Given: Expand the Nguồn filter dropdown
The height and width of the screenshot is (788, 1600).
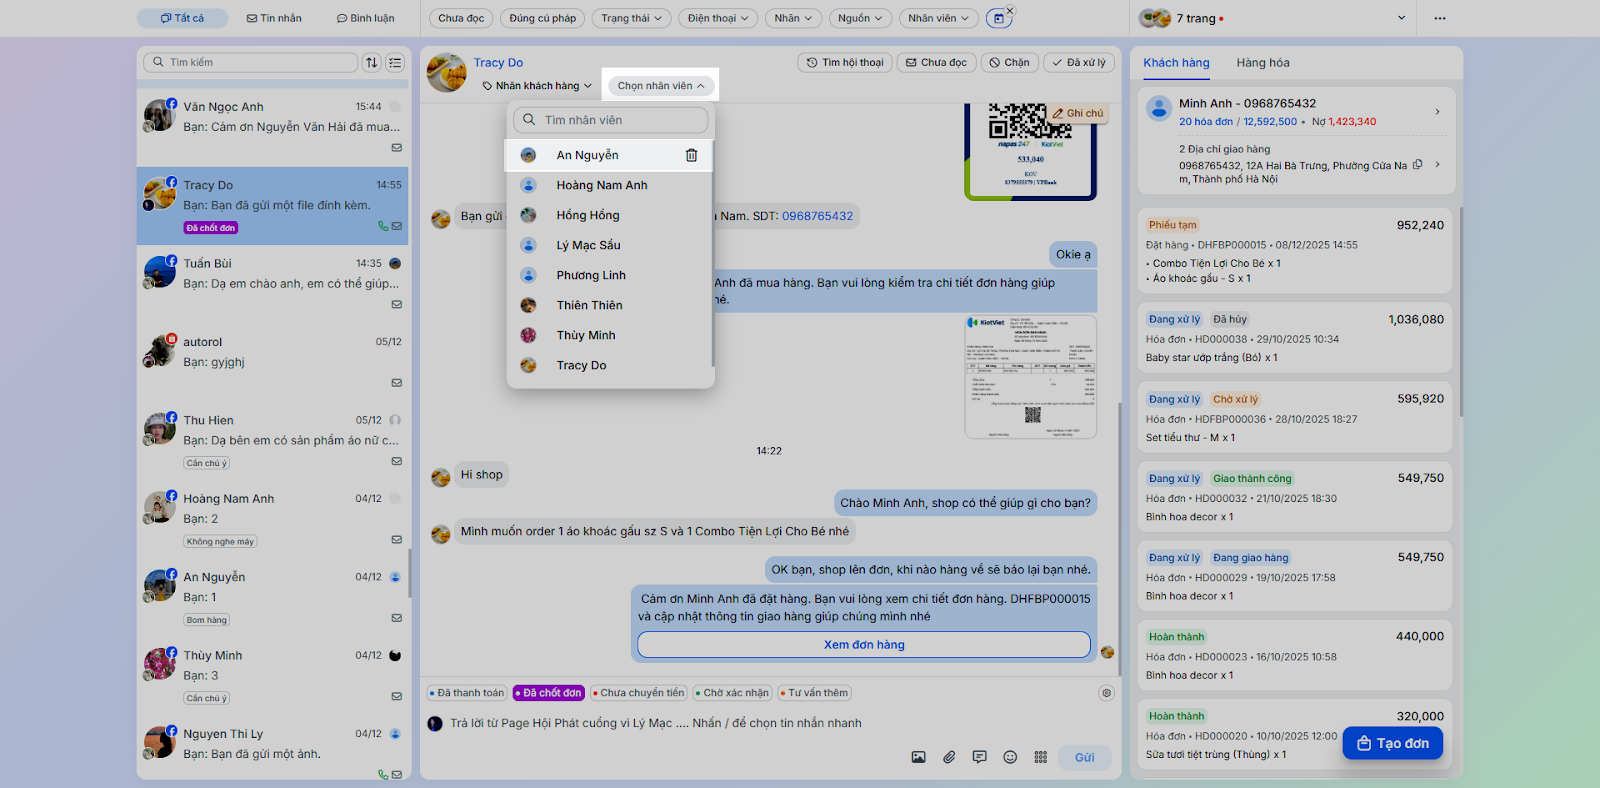Looking at the screenshot, I should click(860, 18).
